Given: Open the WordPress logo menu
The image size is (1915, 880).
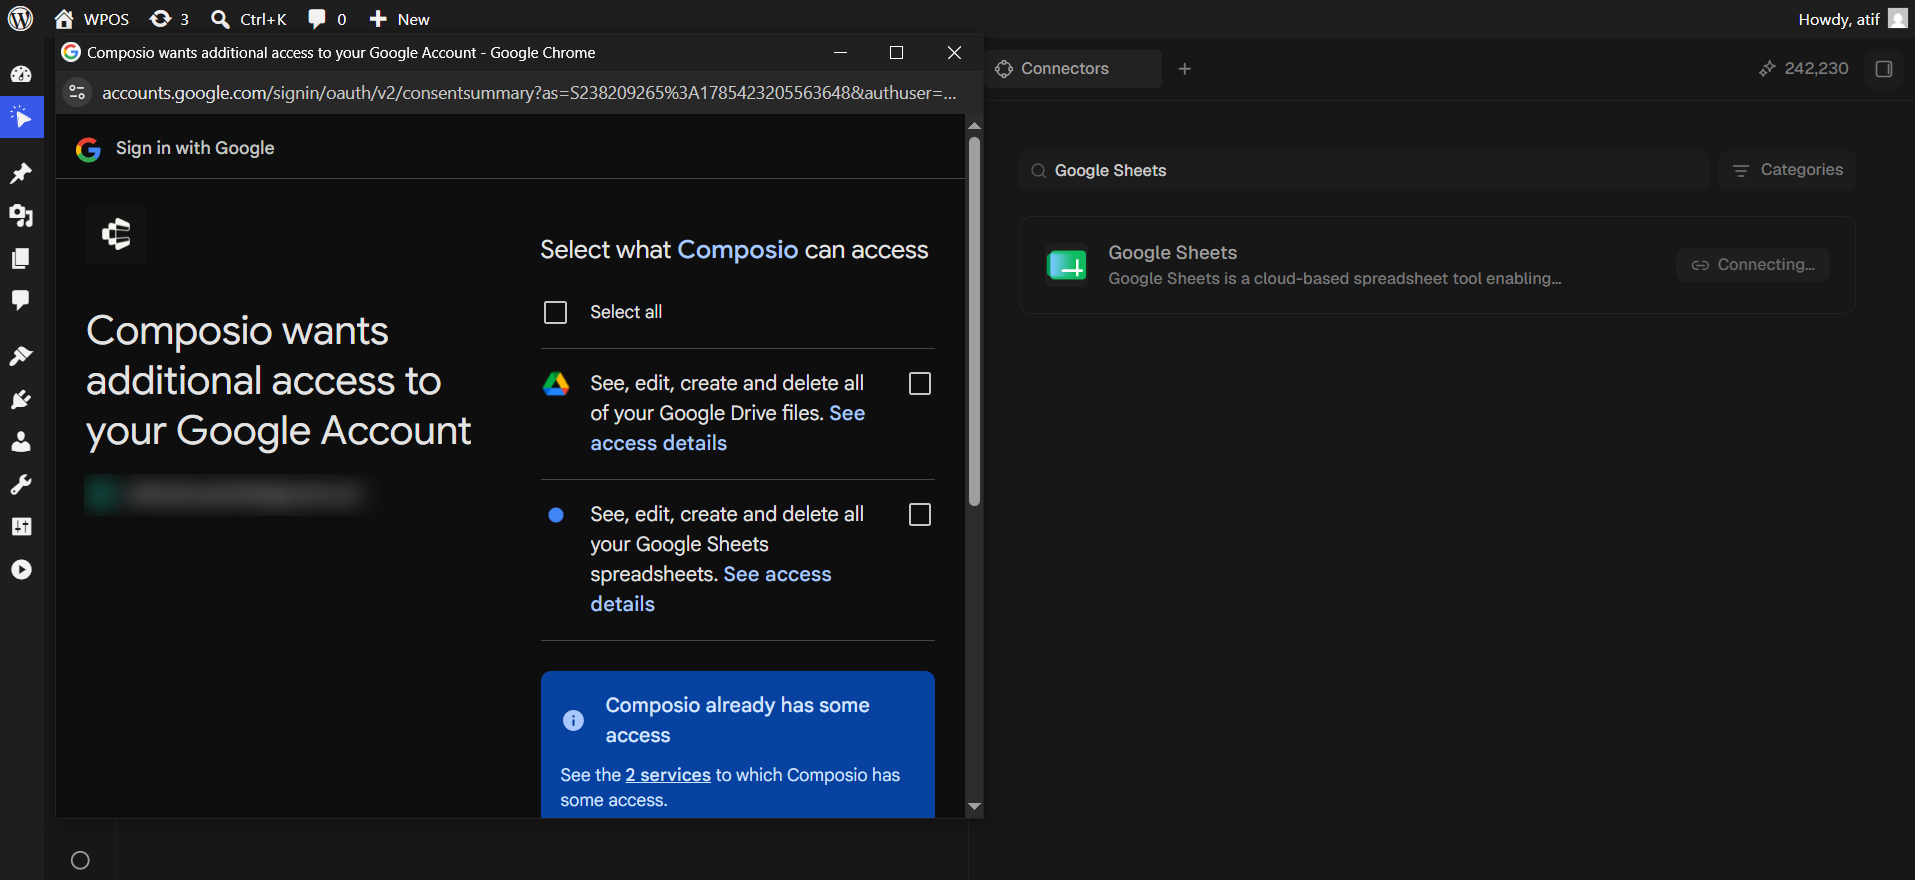Looking at the screenshot, I should (x=20, y=19).
